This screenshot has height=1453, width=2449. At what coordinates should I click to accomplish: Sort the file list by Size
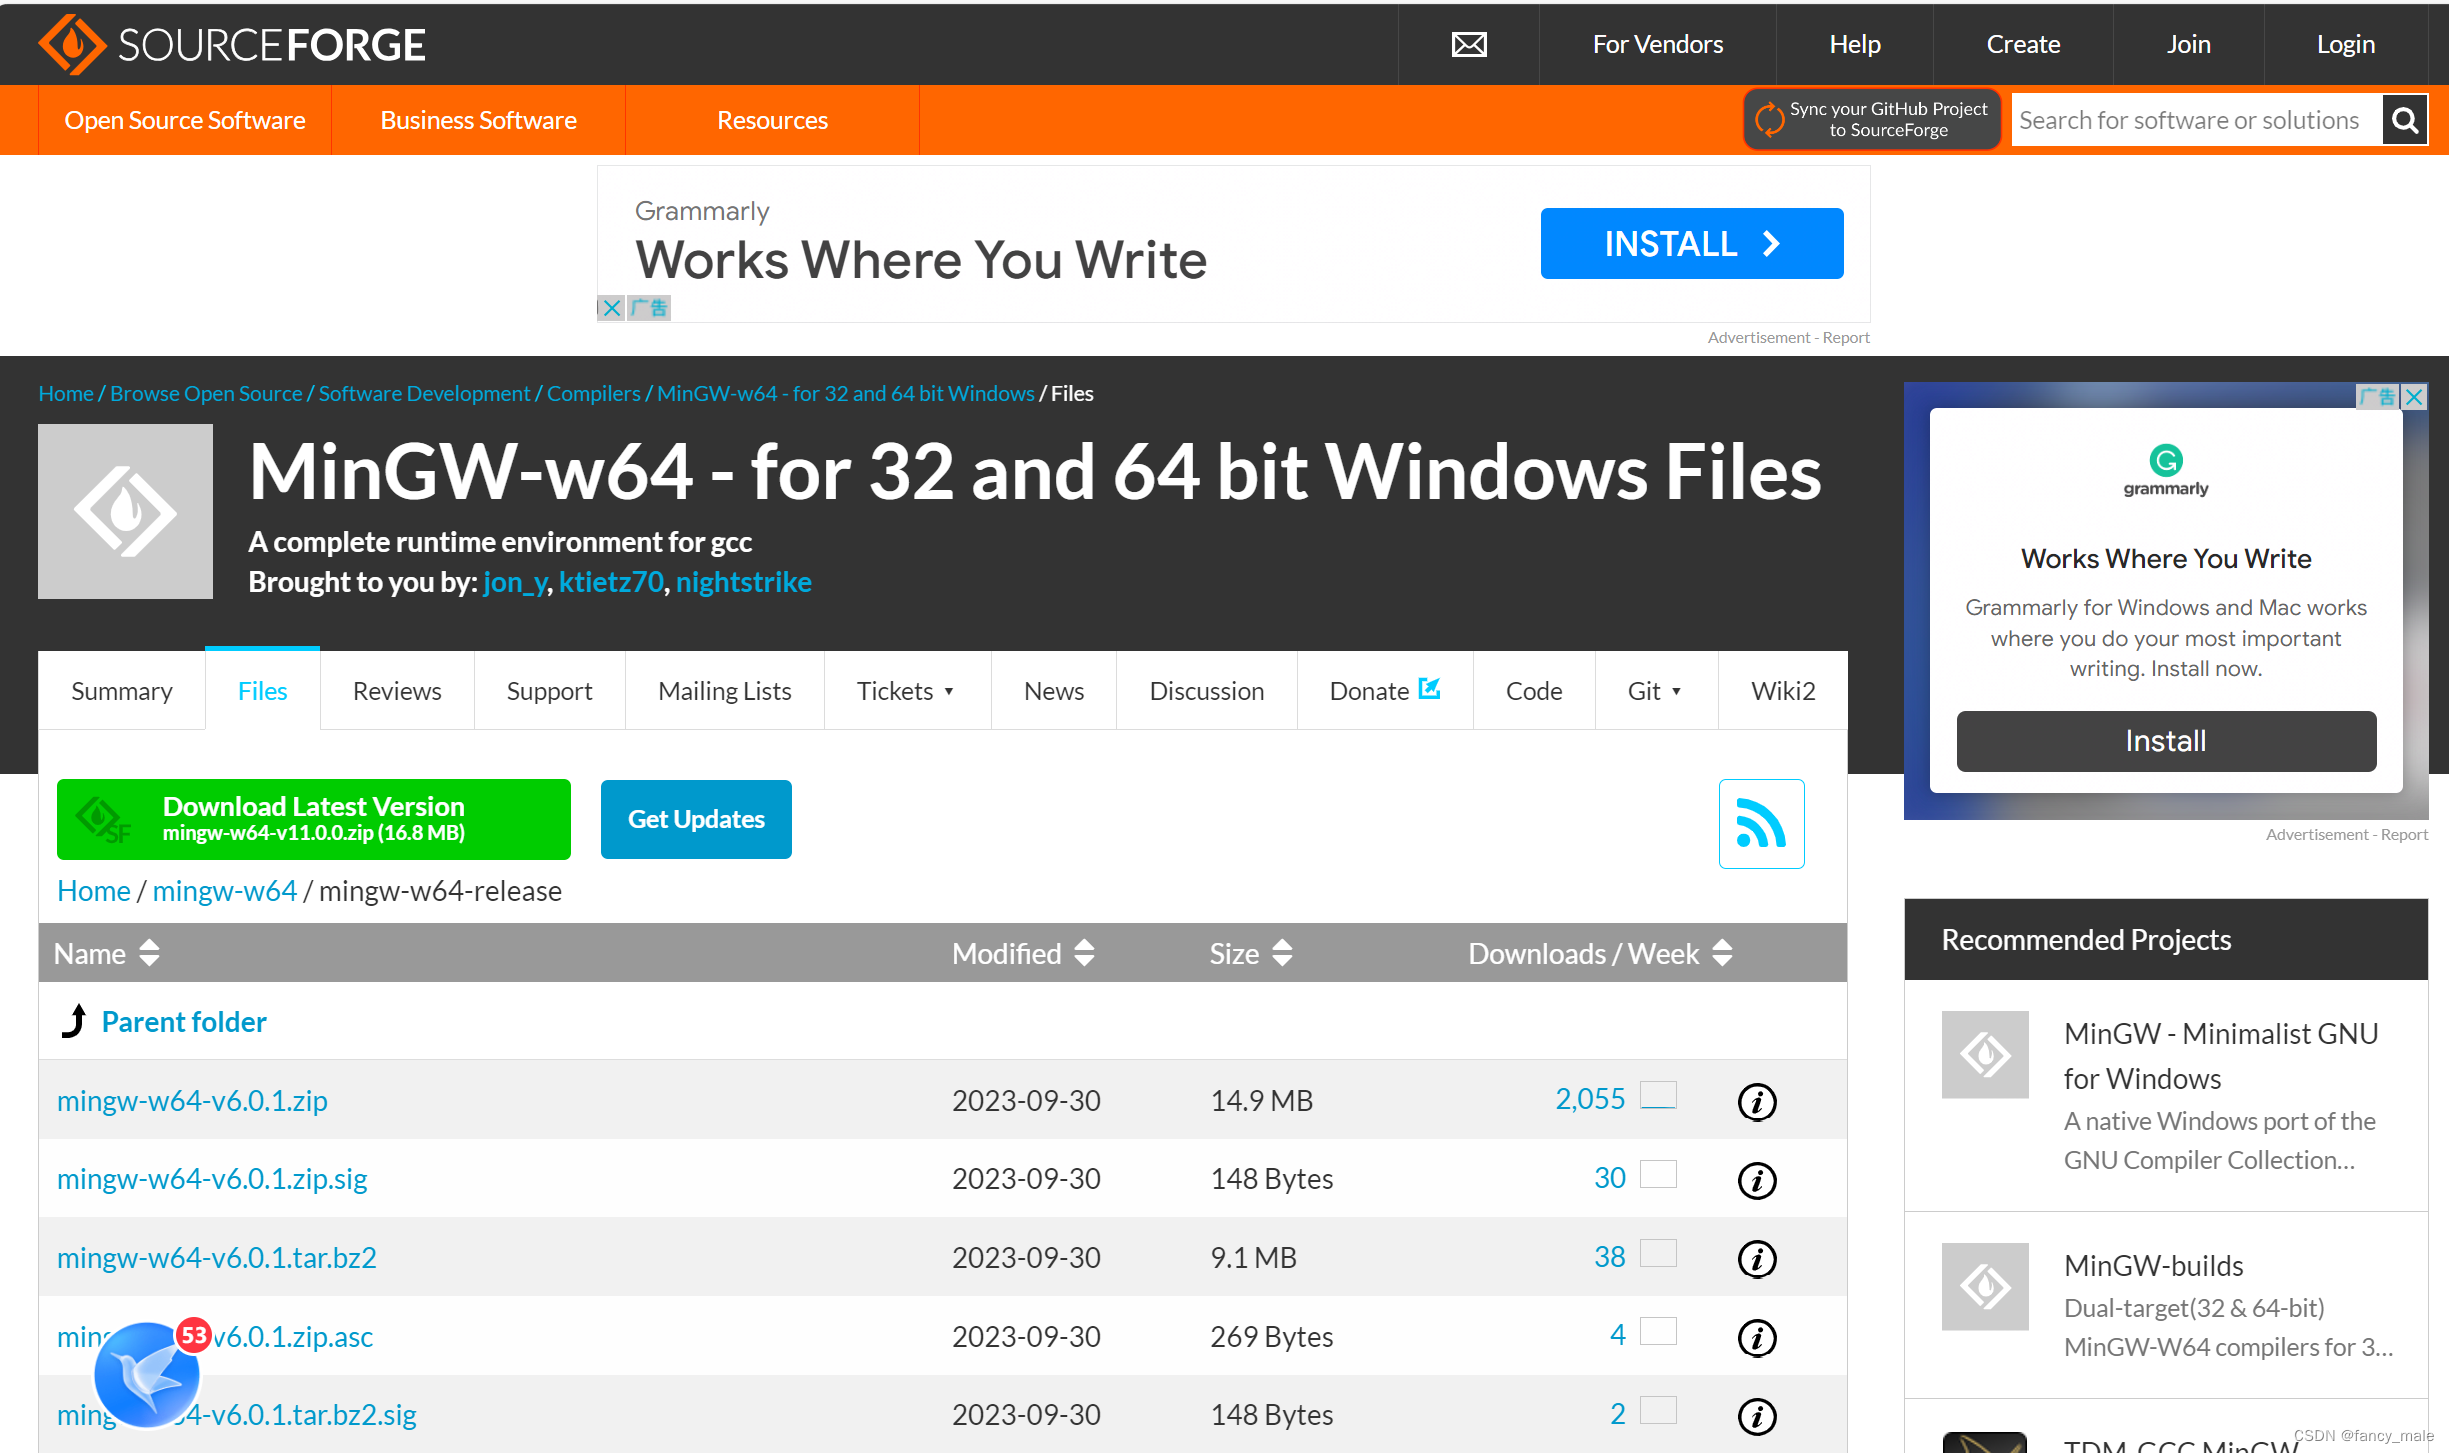click(x=1251, y=953)
